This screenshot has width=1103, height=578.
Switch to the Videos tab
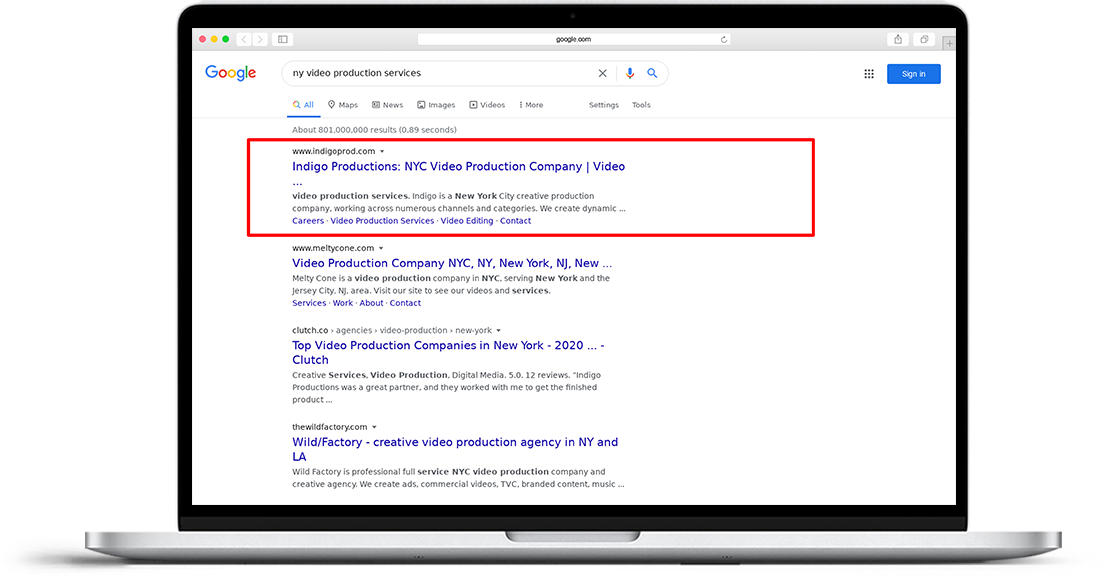(487, 105)
